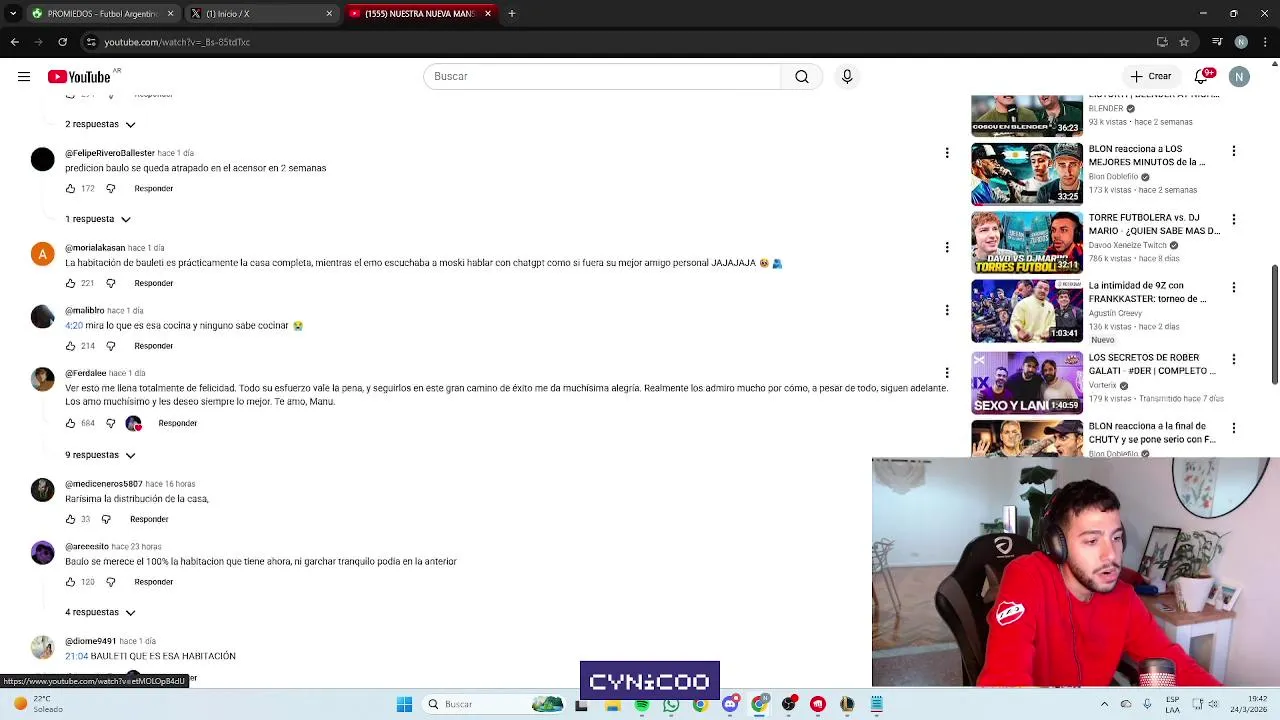Image resolution: width=1280 pixels, height=720 pixels.
Task: Open options menu for Ferdalee comment
Action: point(947,373)
